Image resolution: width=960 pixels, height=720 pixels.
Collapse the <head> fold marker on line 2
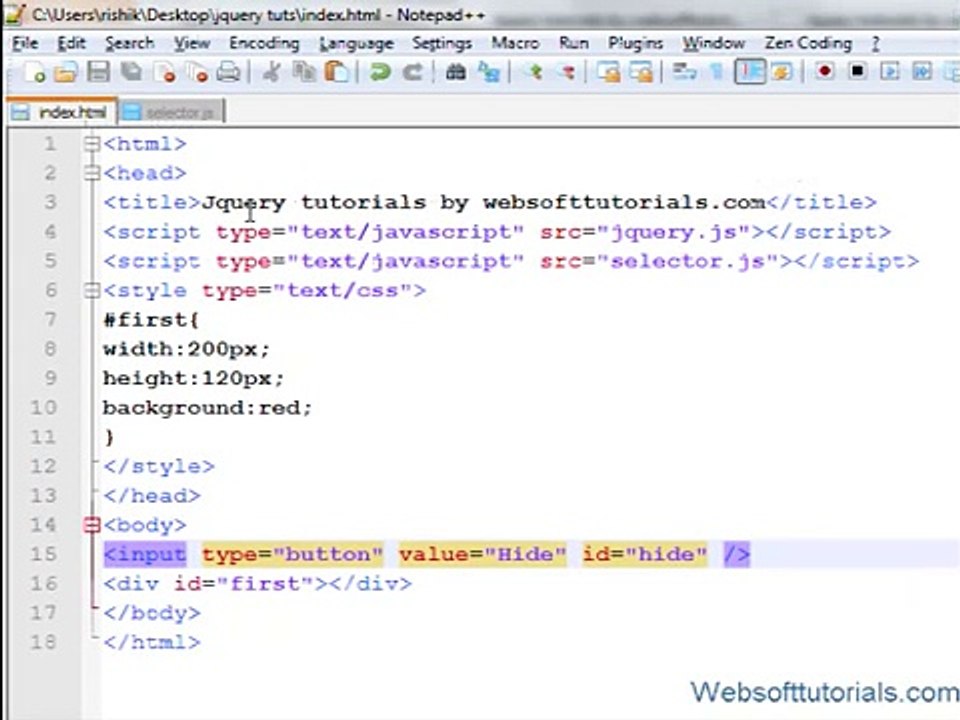92,174
